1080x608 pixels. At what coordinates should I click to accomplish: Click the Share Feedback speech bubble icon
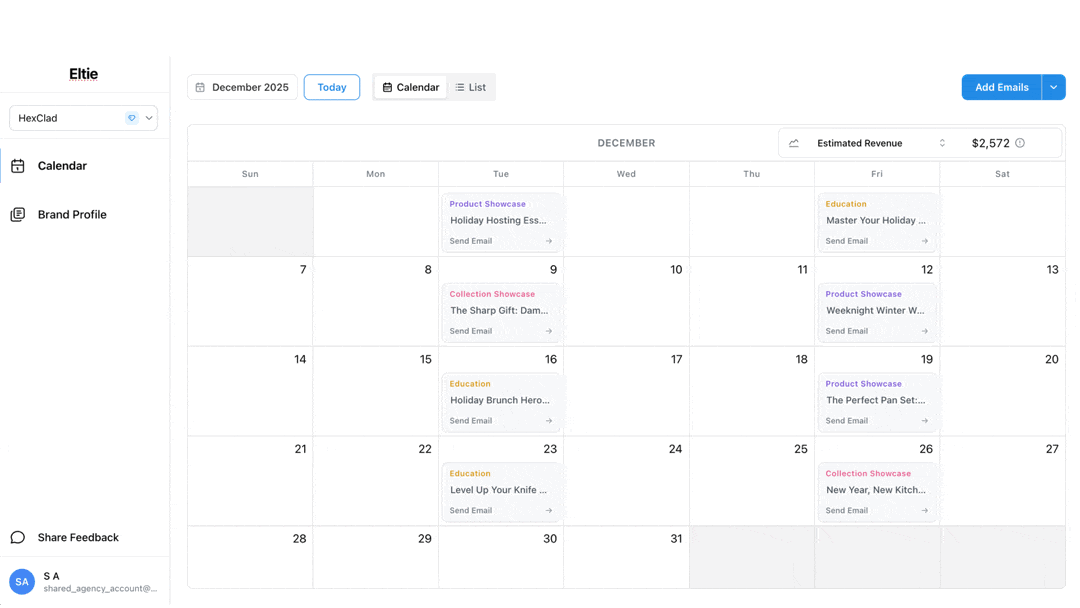[x=18, y=537]
